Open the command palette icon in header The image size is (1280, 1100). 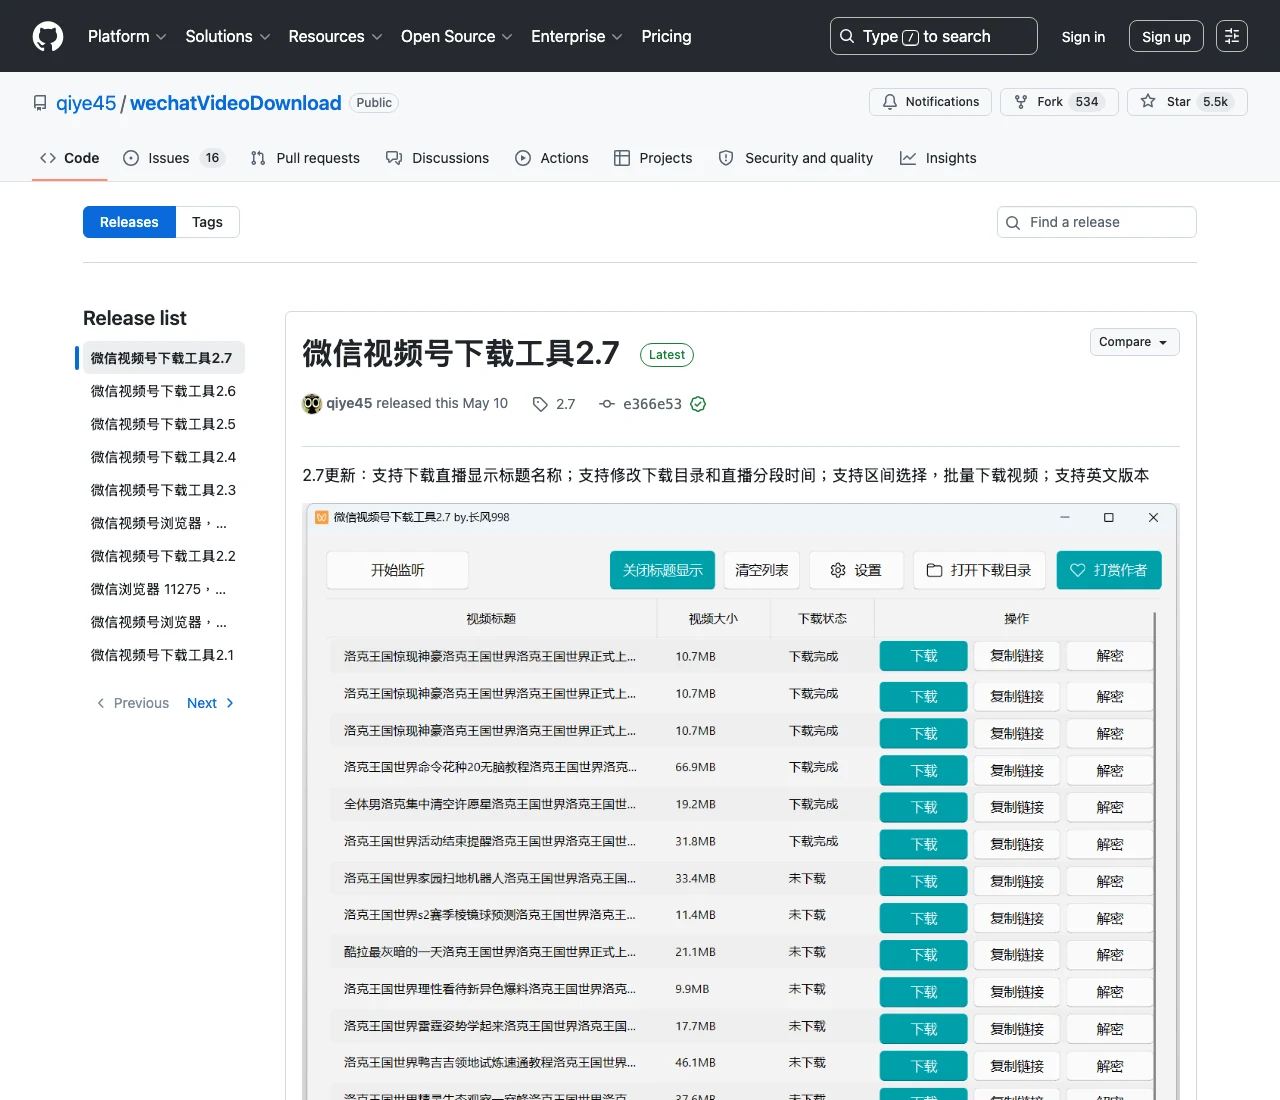pos(1232,36)
